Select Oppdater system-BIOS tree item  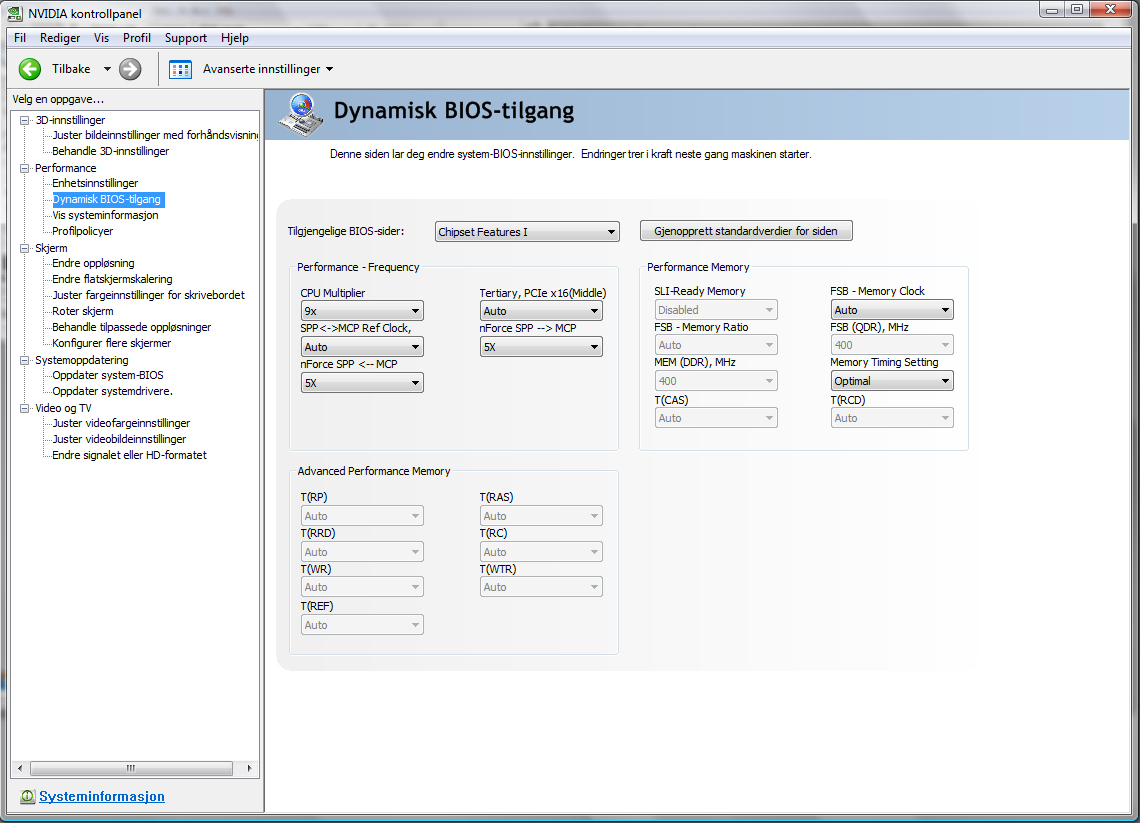[x=108, y=375]
